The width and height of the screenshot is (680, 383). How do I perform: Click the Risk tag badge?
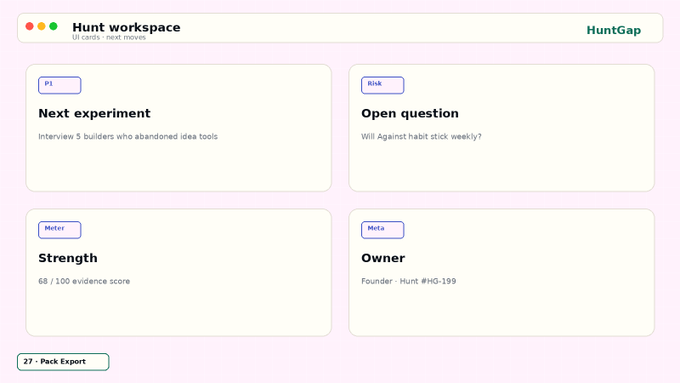(382, 85)
